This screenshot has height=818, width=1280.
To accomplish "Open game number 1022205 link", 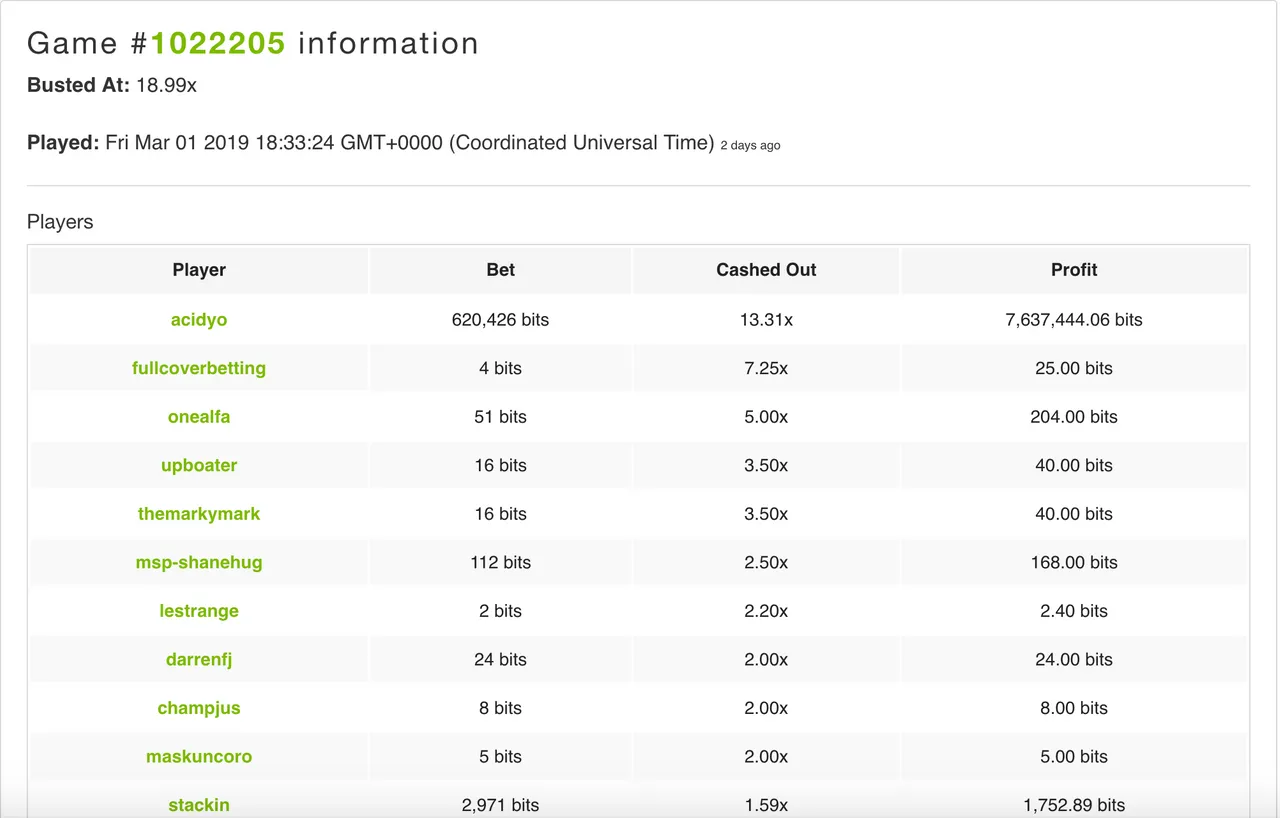I will pyautogui.click(x=218, y=43).
